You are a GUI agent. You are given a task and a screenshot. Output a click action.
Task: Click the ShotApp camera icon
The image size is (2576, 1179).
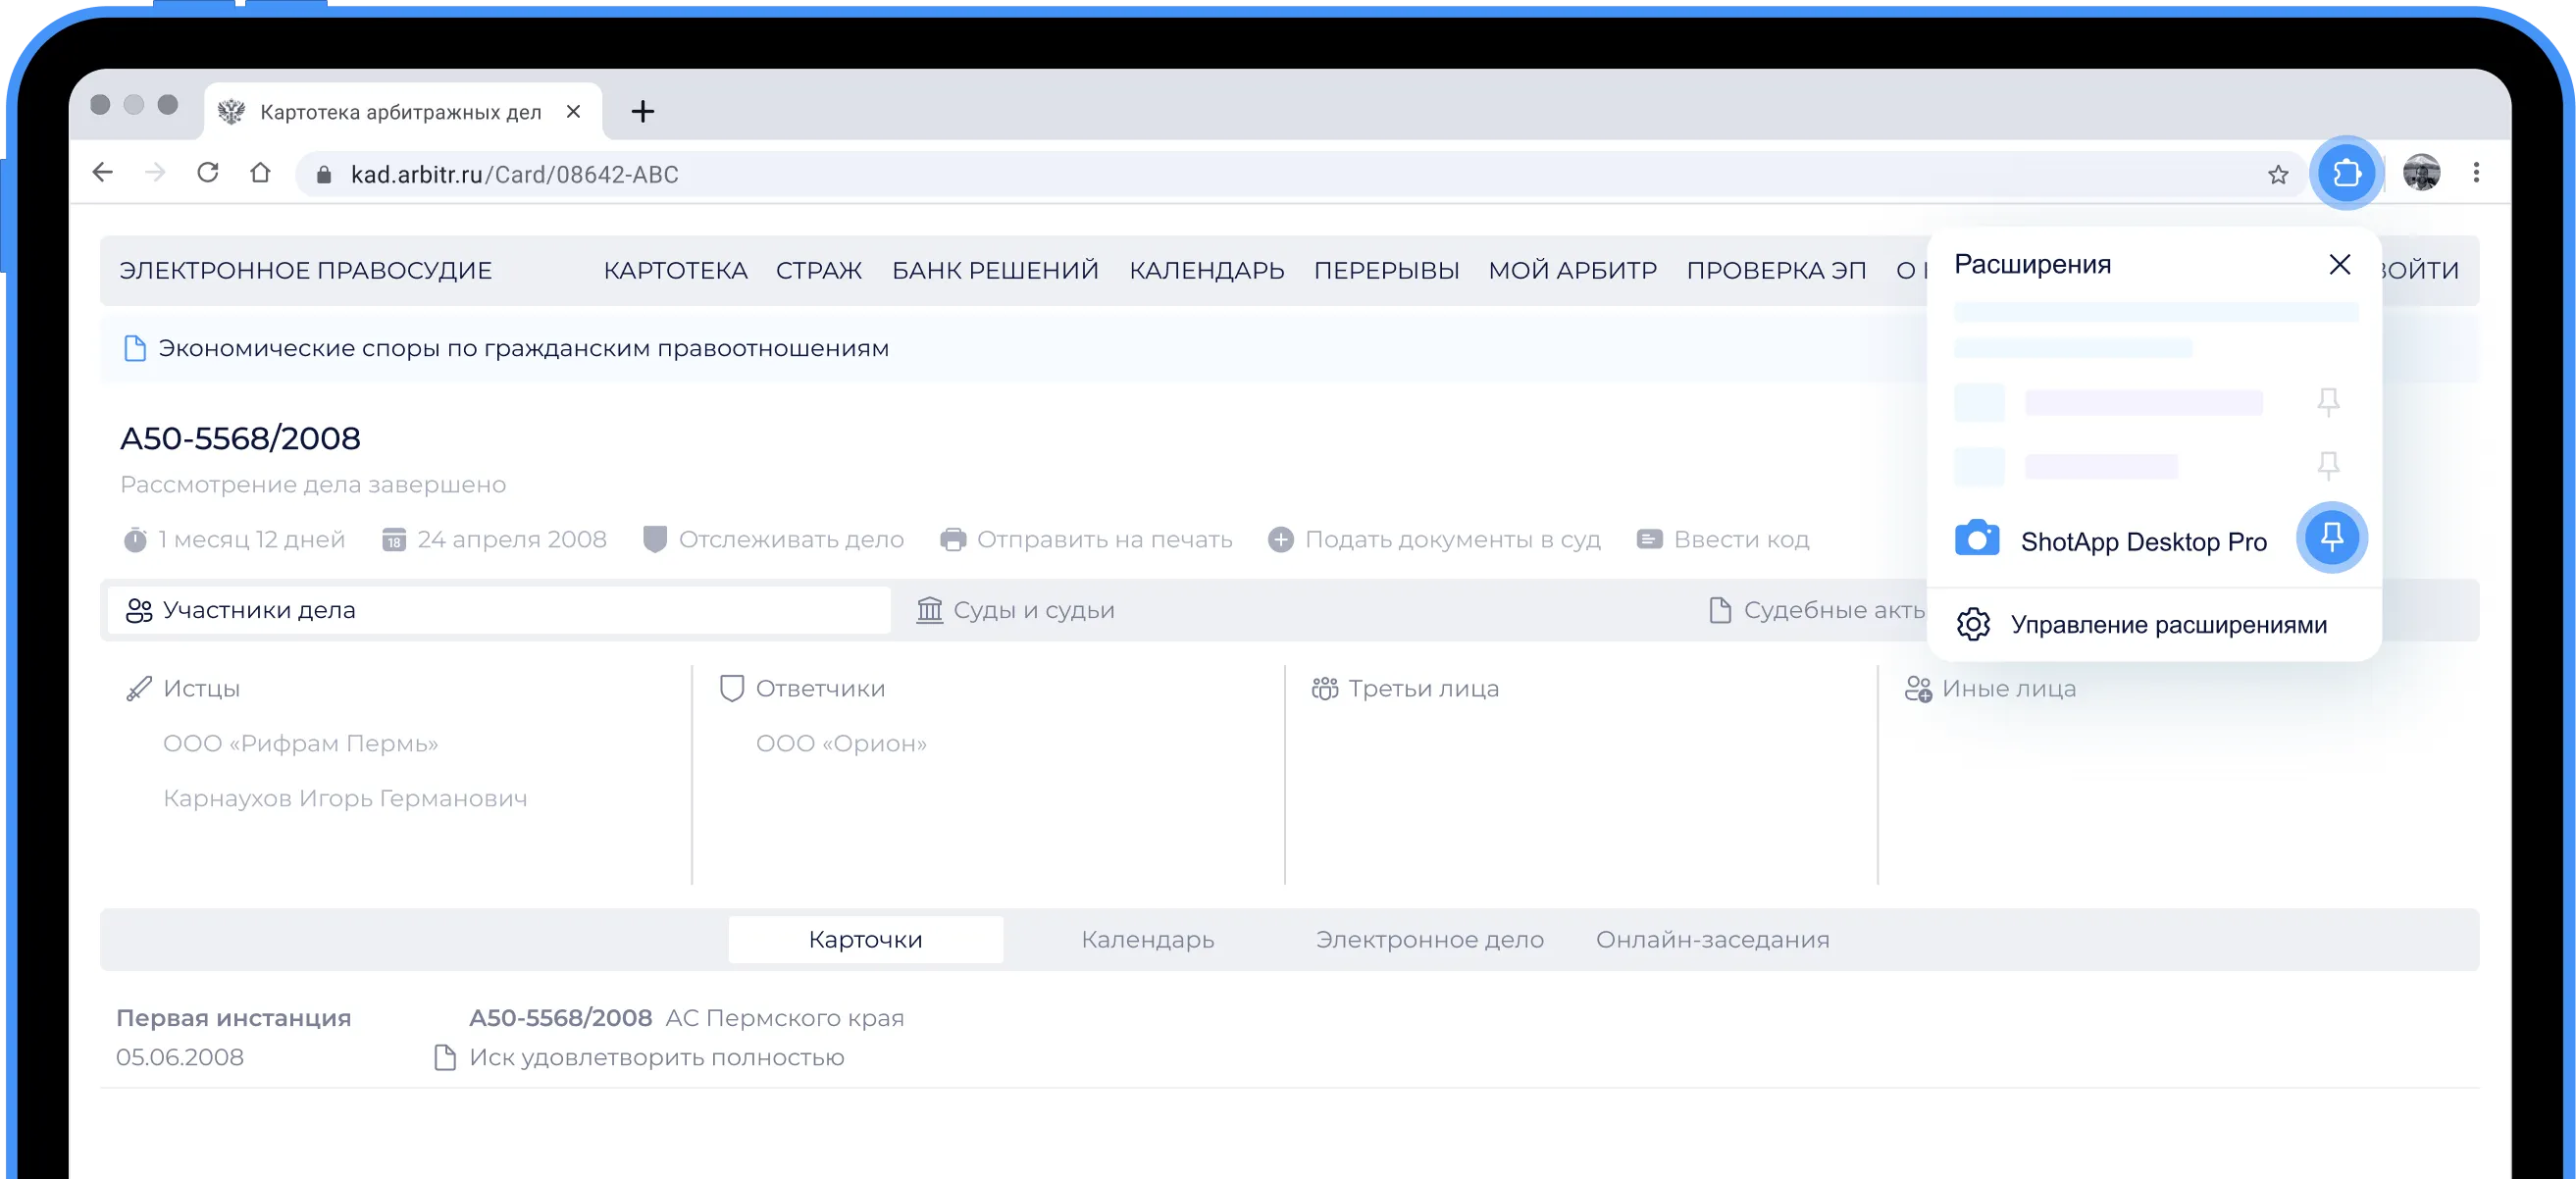click(1976, 539)
